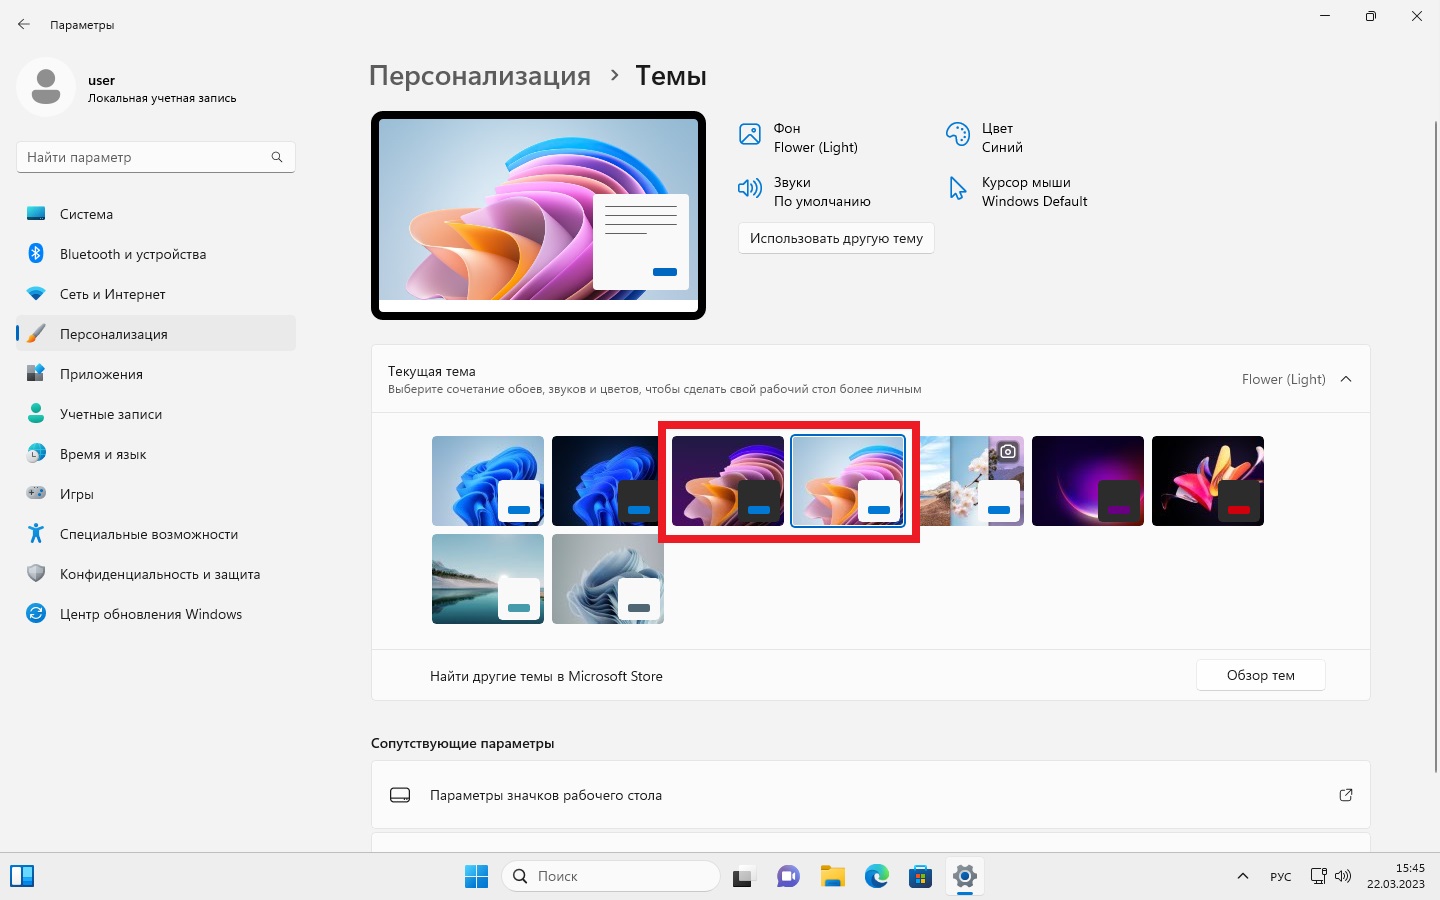Open Microsoft Store from the taskbar
Screen dimensions: 1440x900
(x=921, y=877)
